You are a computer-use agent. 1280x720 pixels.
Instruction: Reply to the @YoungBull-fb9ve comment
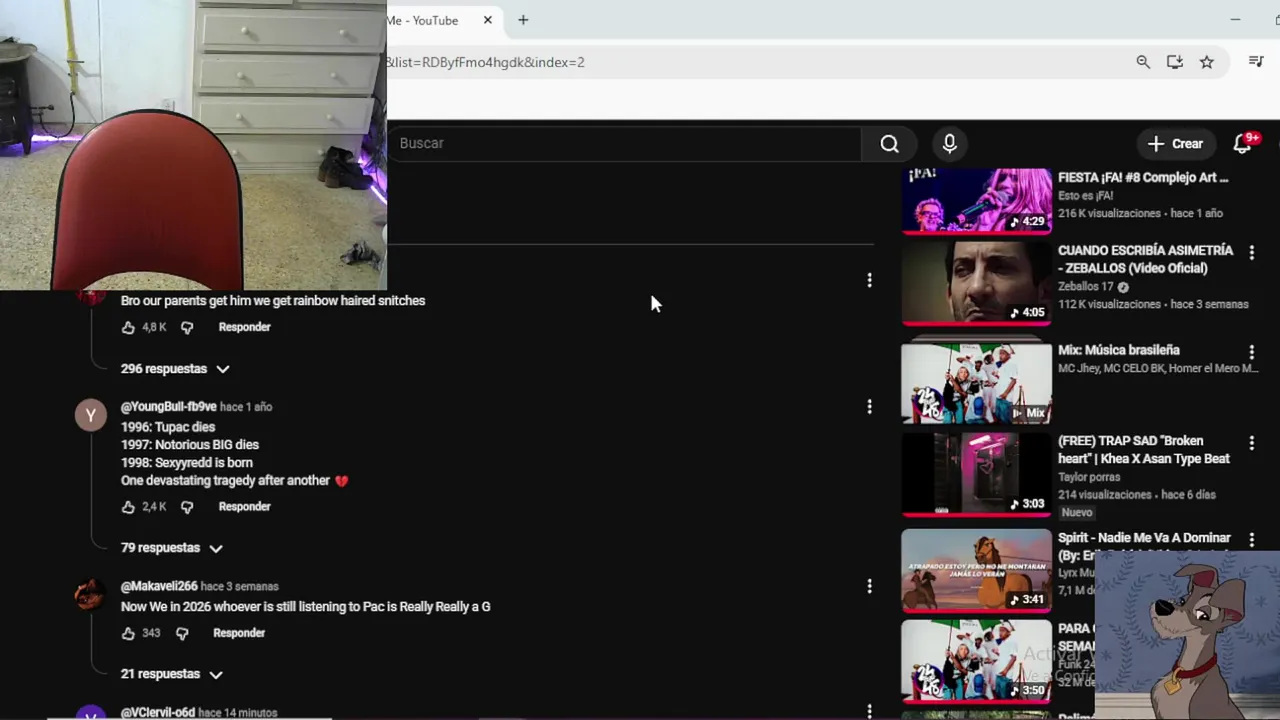click(x=244, y=507)
